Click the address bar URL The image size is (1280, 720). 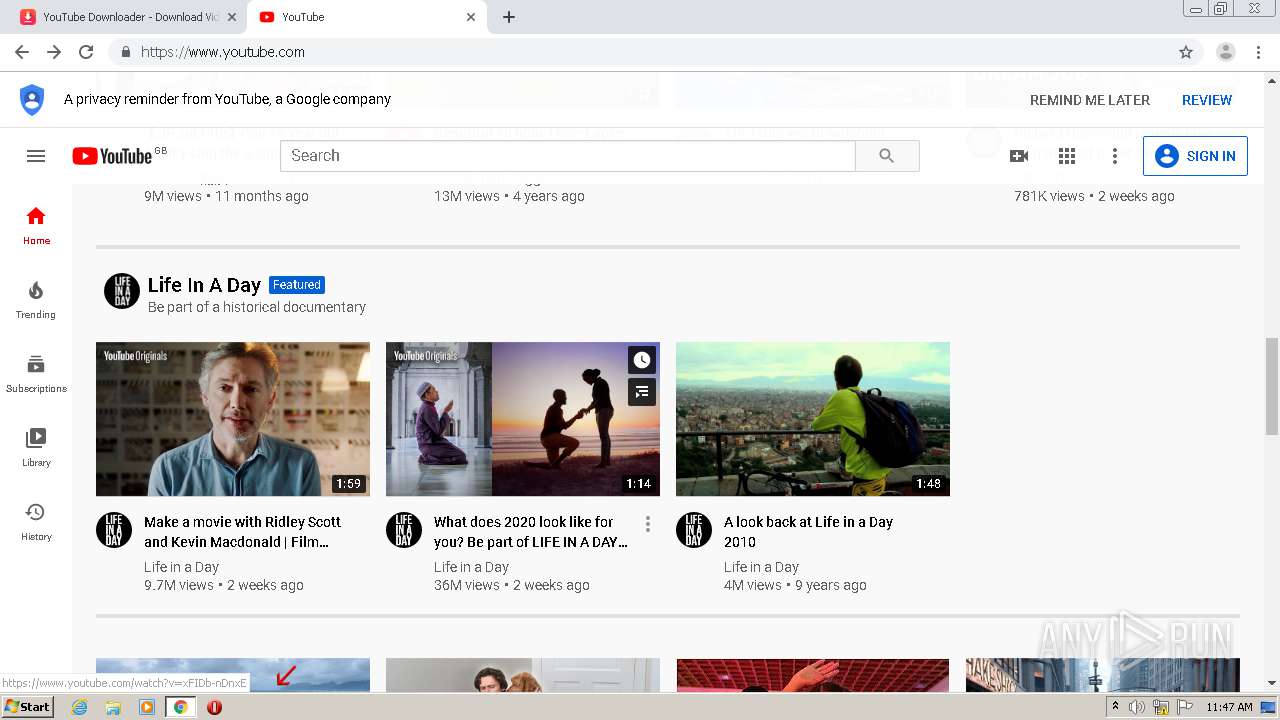223,52
